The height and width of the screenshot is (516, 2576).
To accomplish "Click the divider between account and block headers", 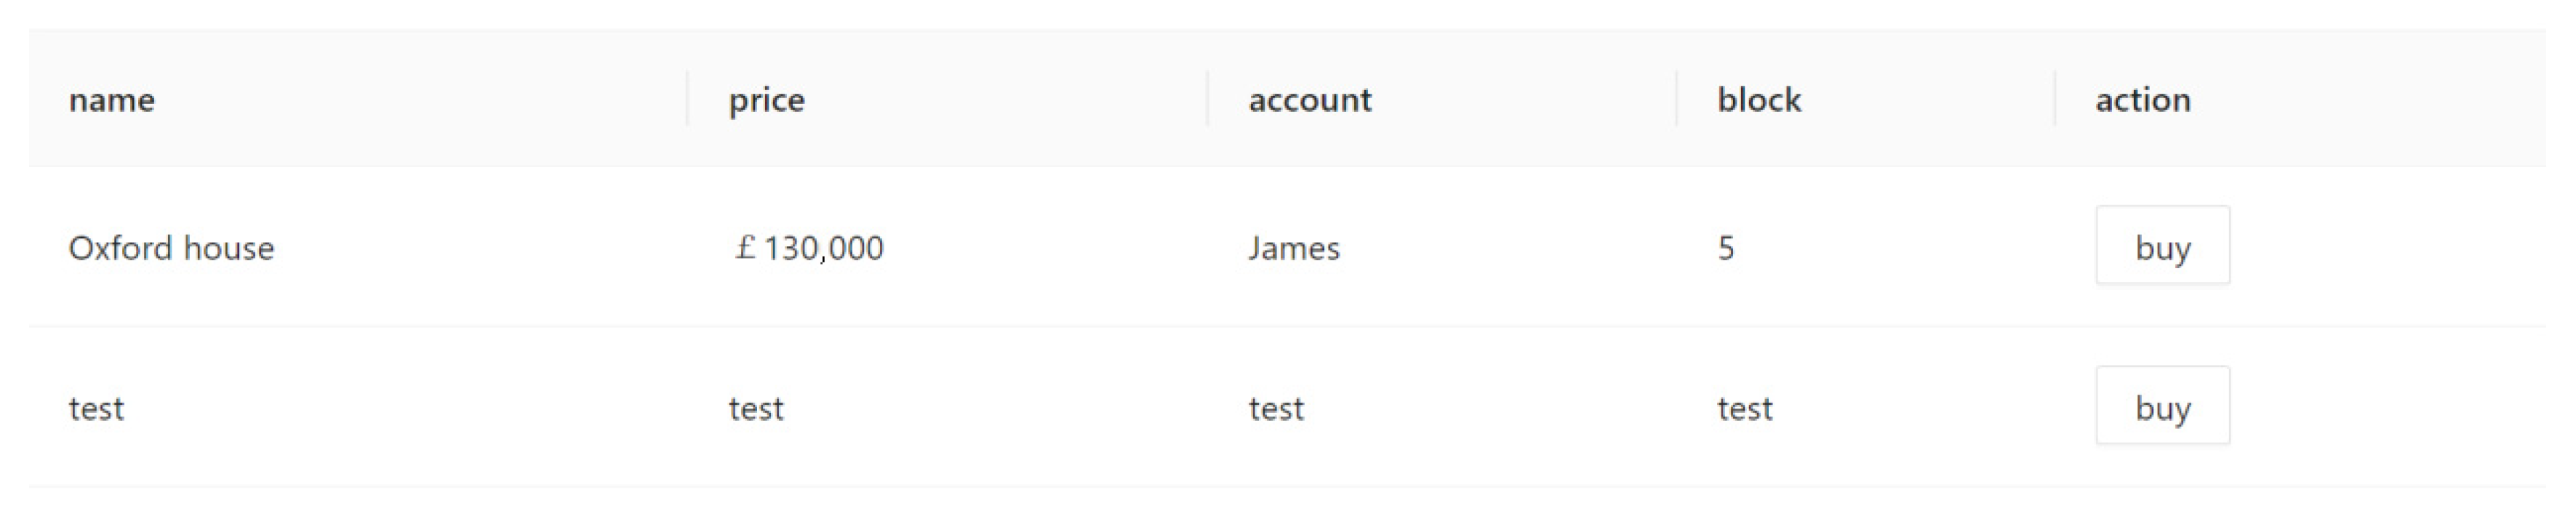I will [x=1677, y=98].
